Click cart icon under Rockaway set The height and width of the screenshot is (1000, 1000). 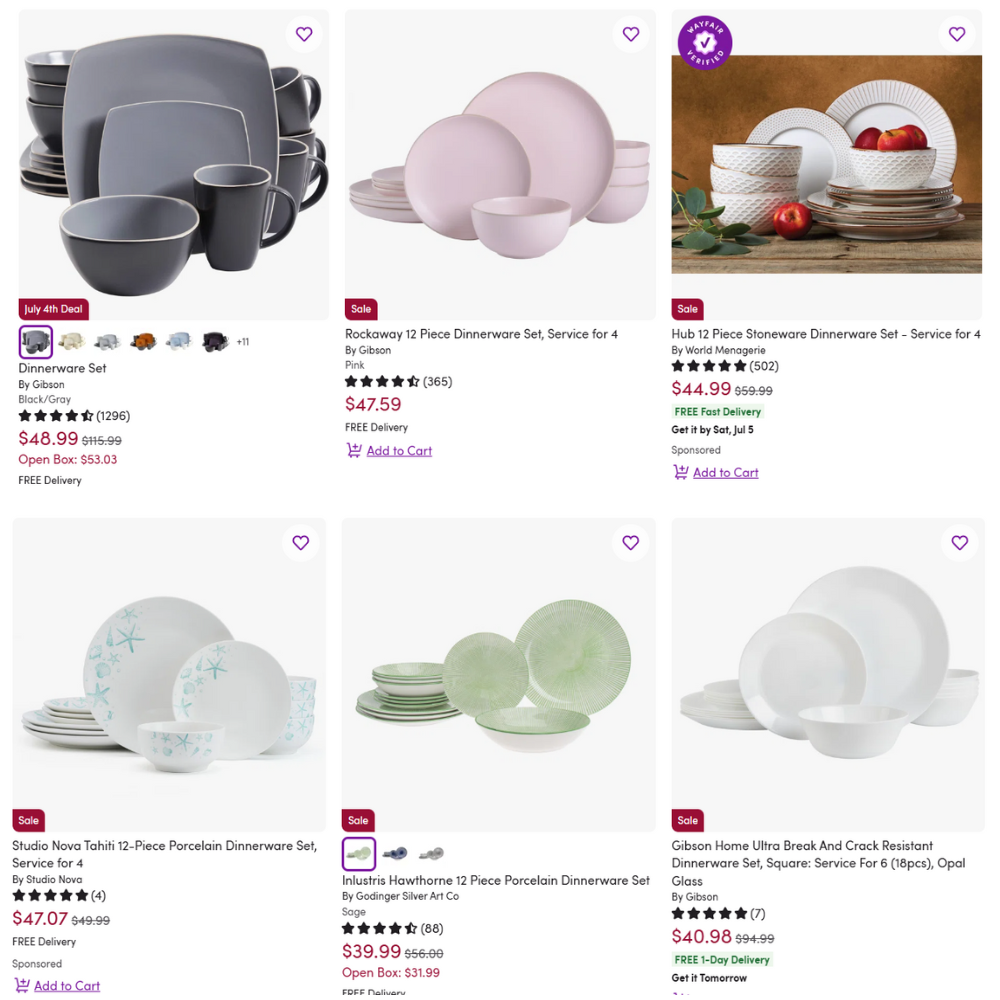[x=354, y=450]
